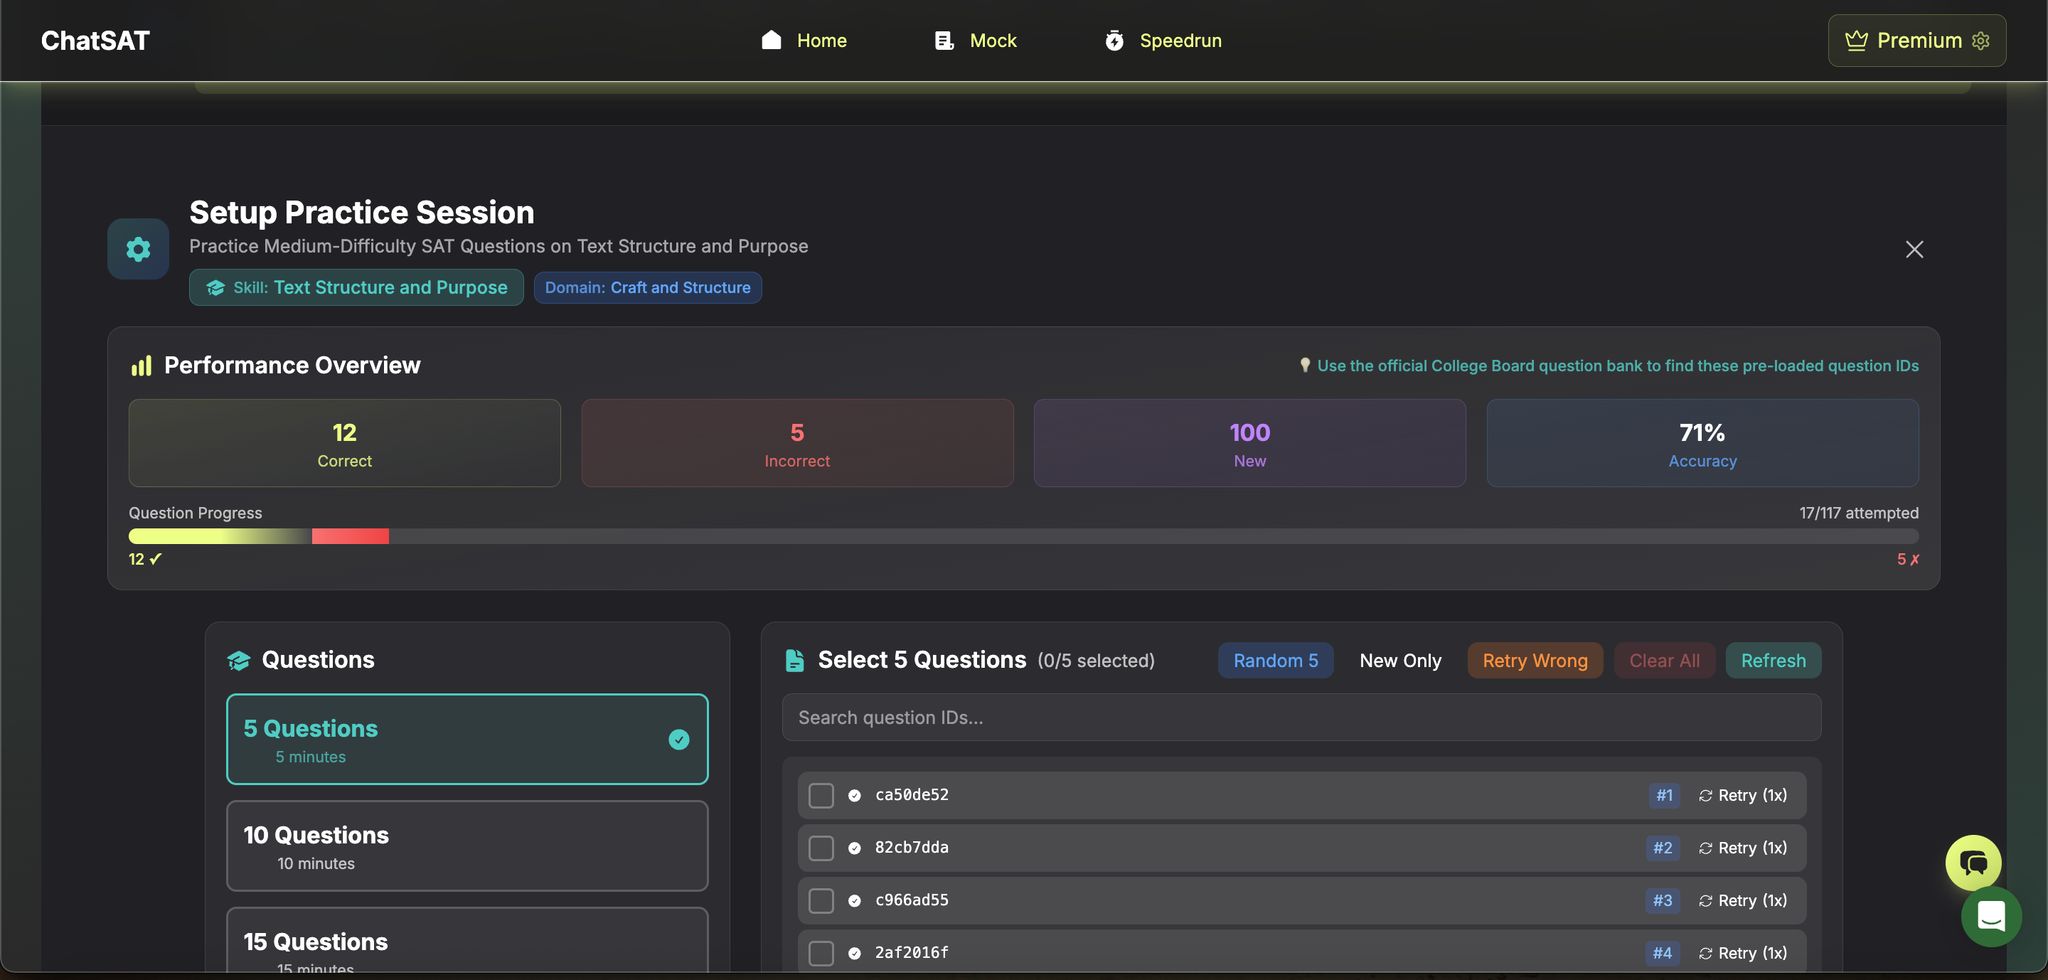Click in the Search question IDs field
The image size is (2048, 980).
click(1300, 718)
